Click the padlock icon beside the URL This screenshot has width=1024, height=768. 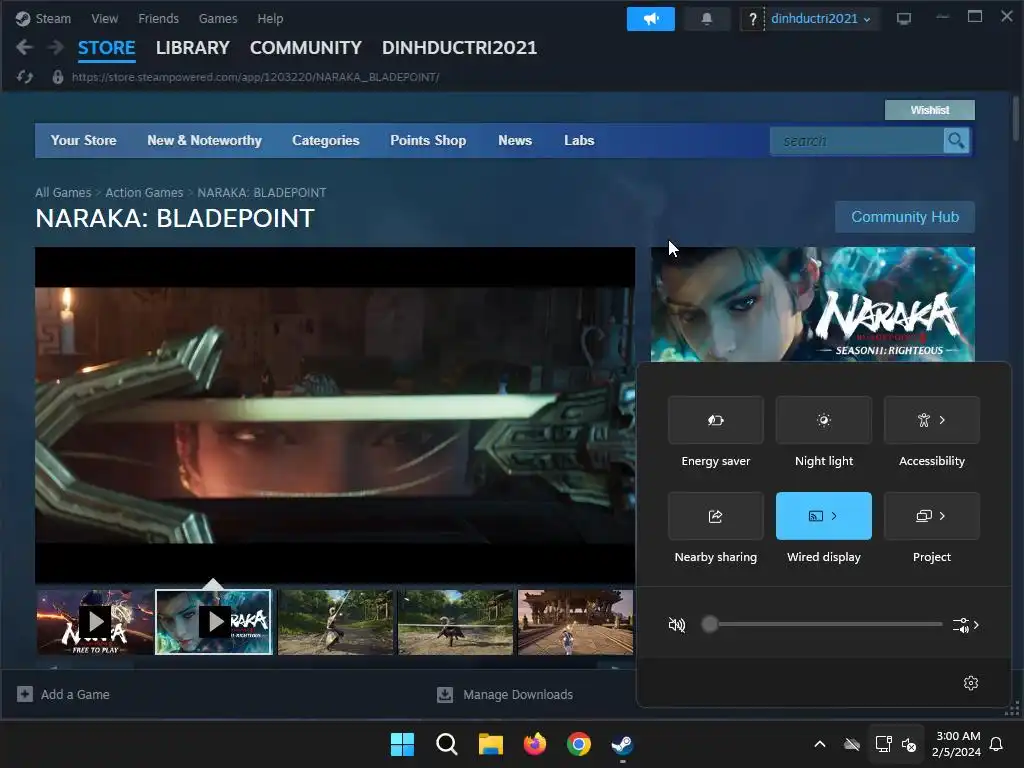pyautogui.click(x=57, y=77)
